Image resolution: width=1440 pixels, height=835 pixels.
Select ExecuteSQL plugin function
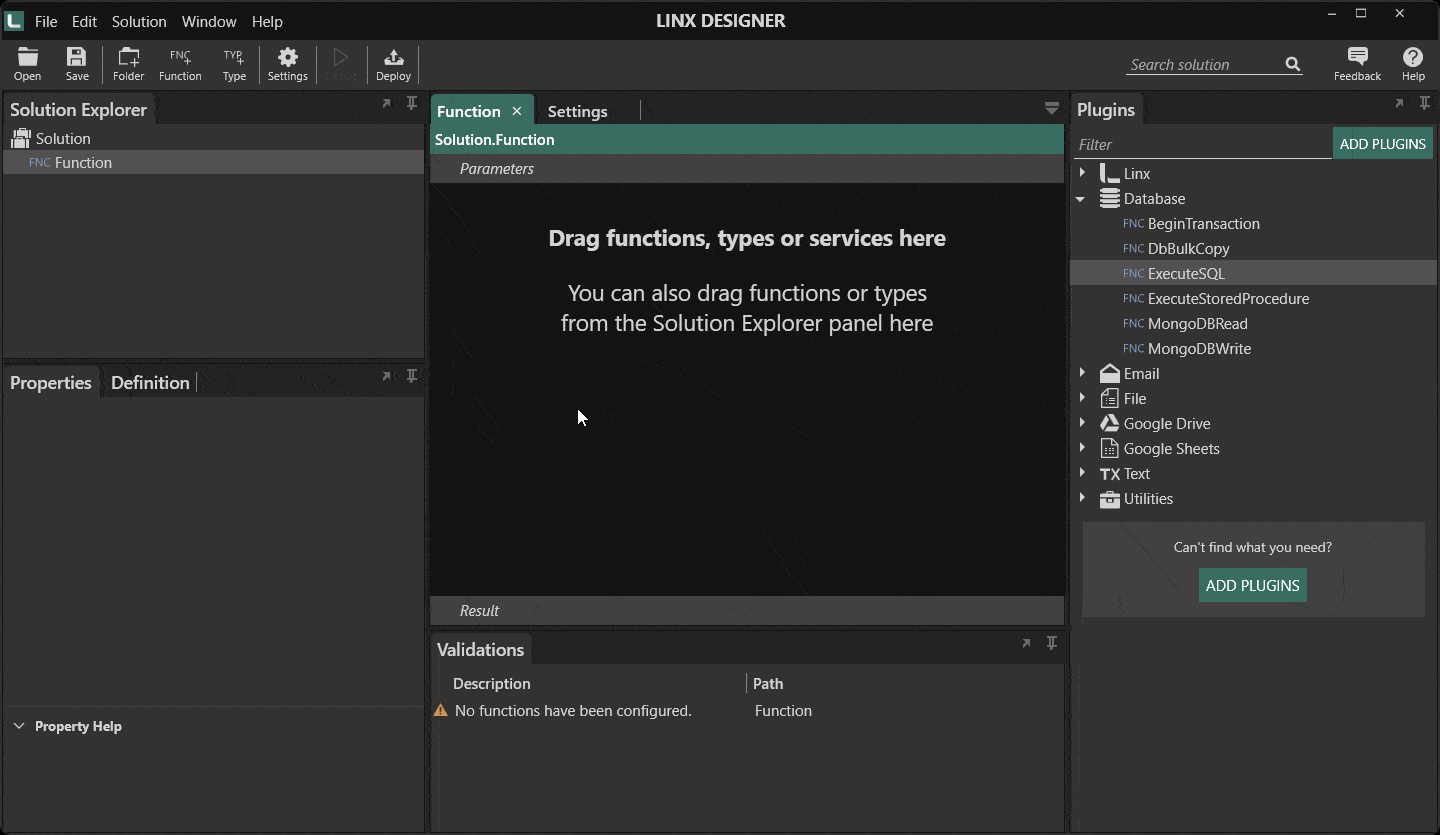1252,274
